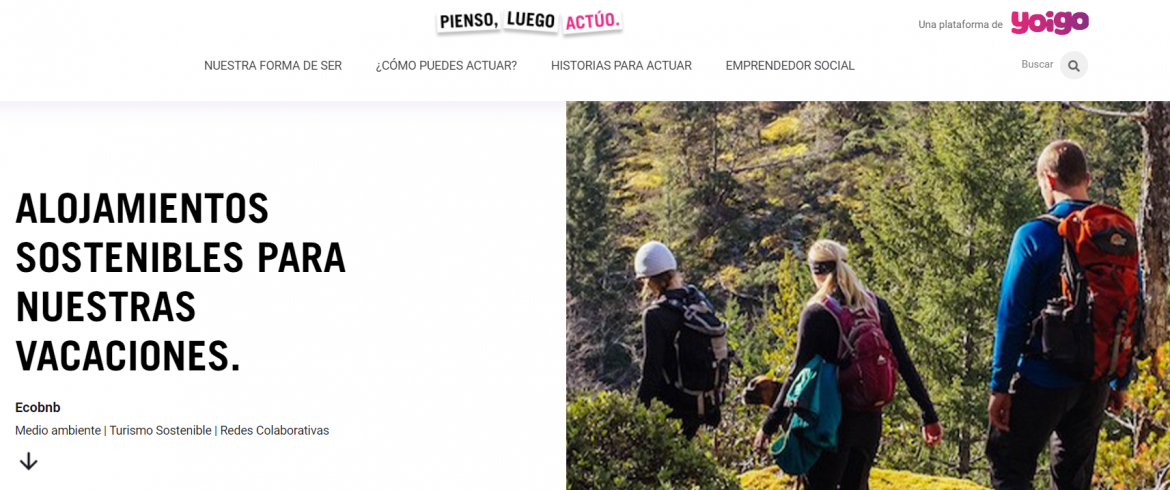Select the Redes Colaborativas category
The height and width of the screenshot is (490, 1170).
(x=275, y=430)
